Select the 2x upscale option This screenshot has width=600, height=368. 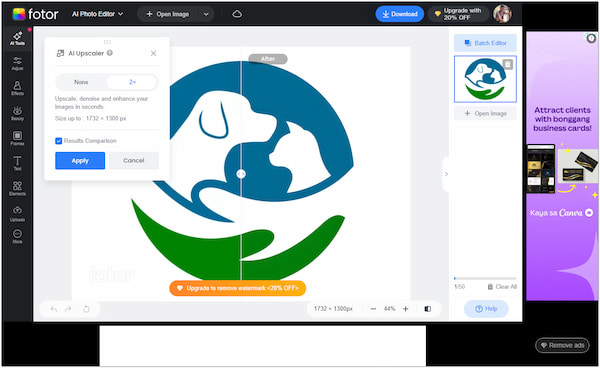click(132, 82)
